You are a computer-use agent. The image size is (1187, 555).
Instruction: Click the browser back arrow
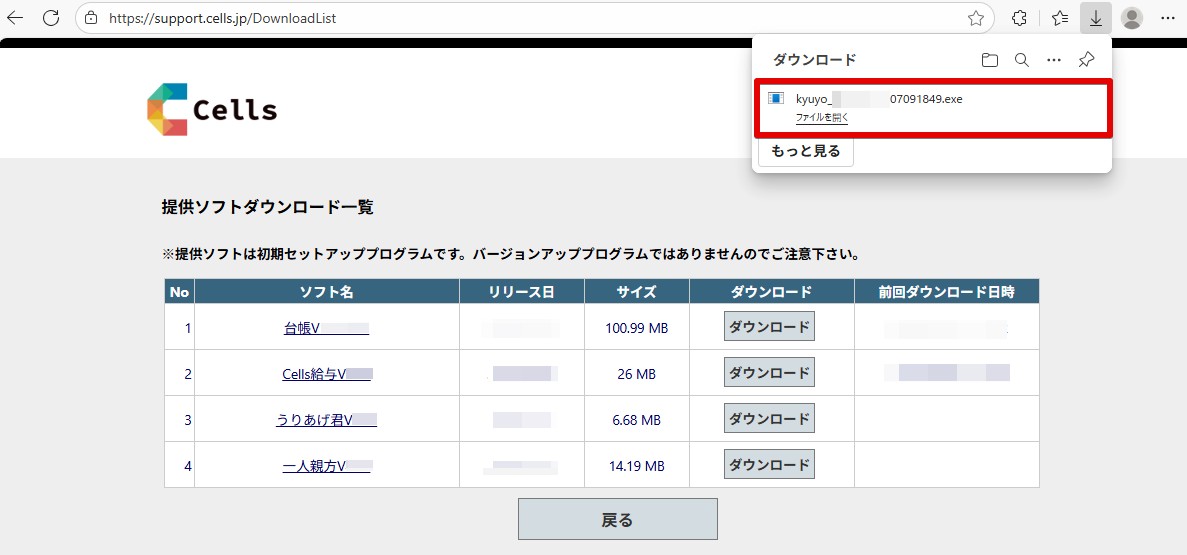(x=15, y=18)
